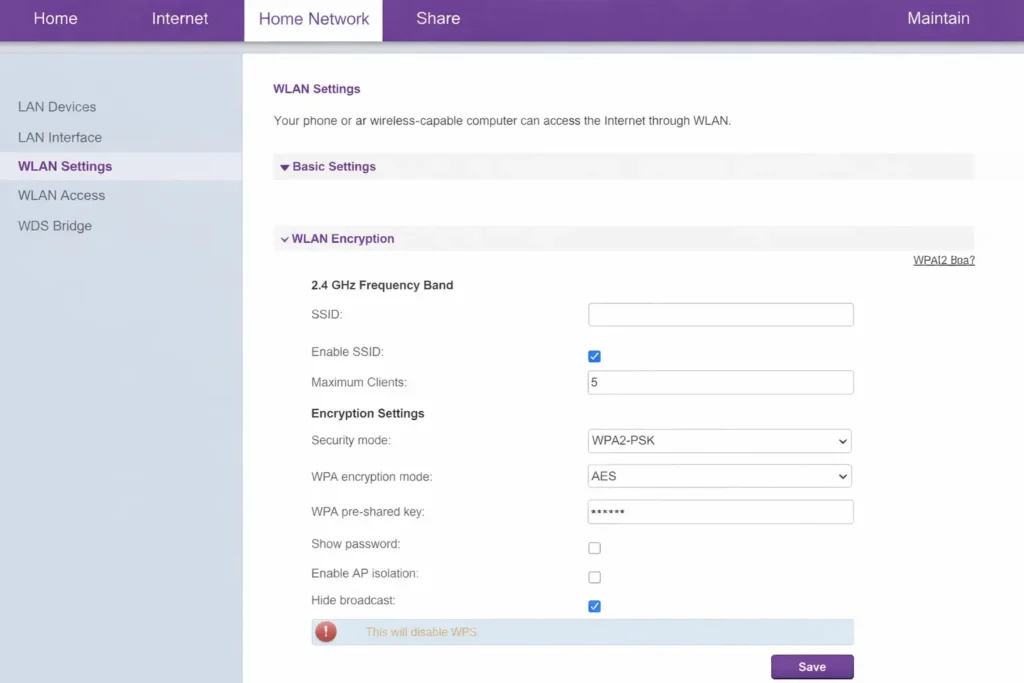The height and width of the screenshot is (683, 1024).
Task: Select WLAN Settings in sidebar
Action: coord(121,167)
